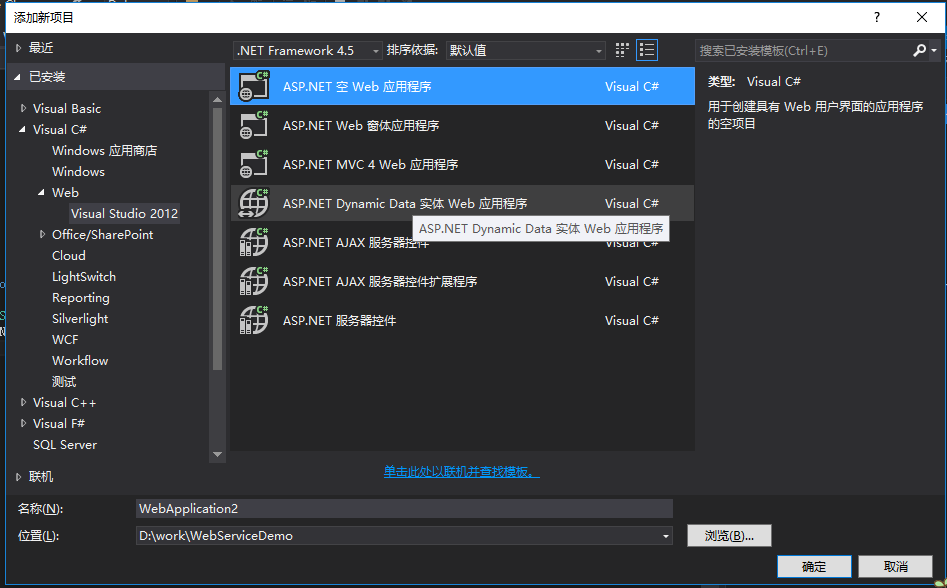Open 单击此处以联机并查找模板 link
Screen dimensions: 947x588
click(x=462, y=471)
